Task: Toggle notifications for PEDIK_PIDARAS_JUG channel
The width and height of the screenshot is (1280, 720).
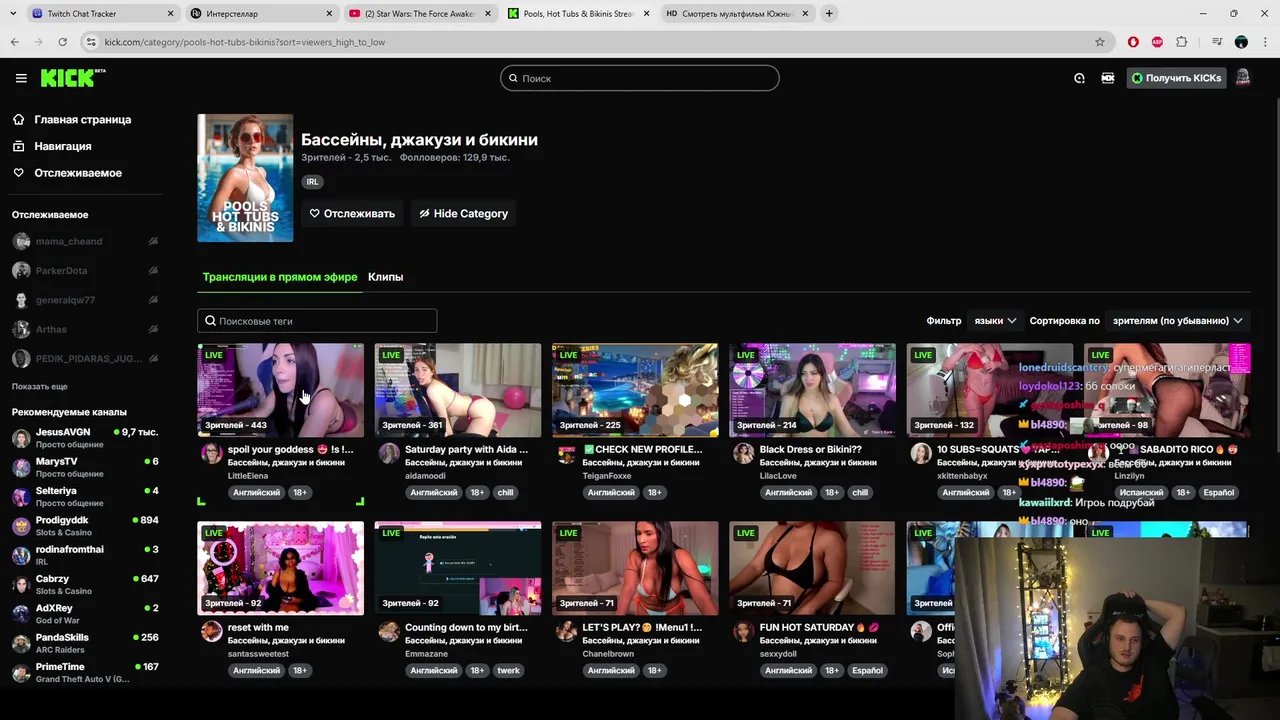Action: tap(153, 358)
